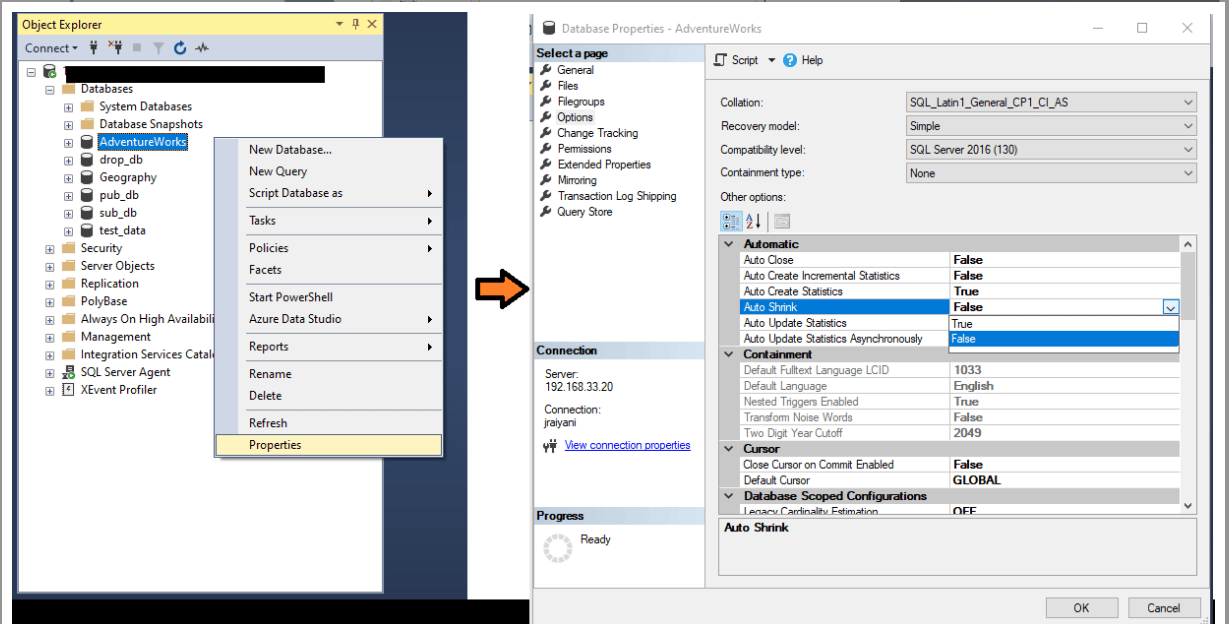Click the pin icon on Object Explorer panel
This screenshot has width=1229, height=624.
[x=356, y=24]
